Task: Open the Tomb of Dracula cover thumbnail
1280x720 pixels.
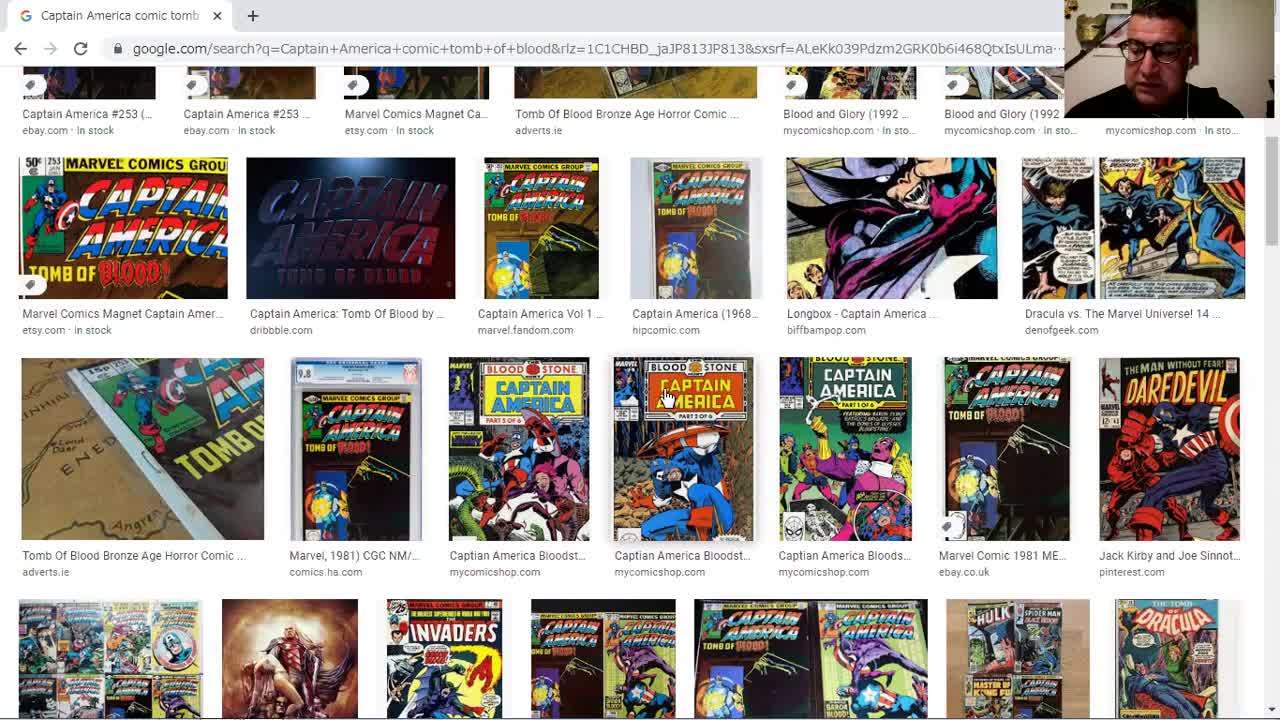Action: click(x=1168, y=658)
